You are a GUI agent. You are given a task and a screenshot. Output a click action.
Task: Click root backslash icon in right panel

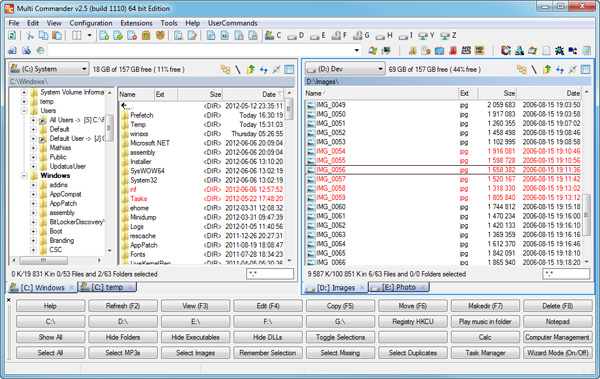pos(534,69)
